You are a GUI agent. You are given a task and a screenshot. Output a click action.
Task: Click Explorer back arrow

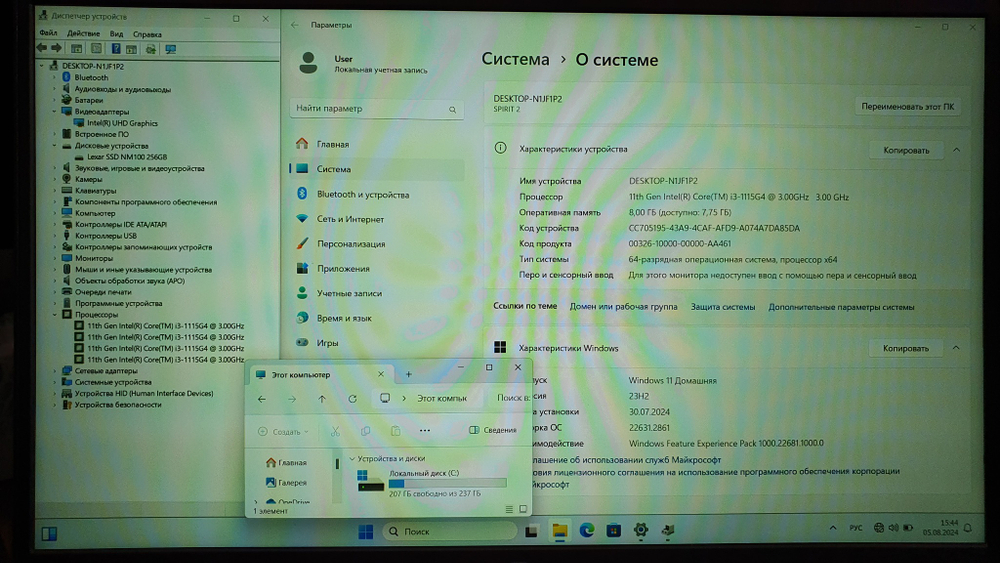coord(262,398)
